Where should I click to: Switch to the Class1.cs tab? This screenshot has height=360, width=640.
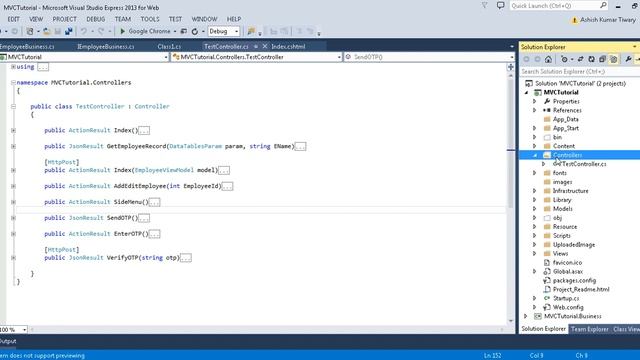[169, 47]
